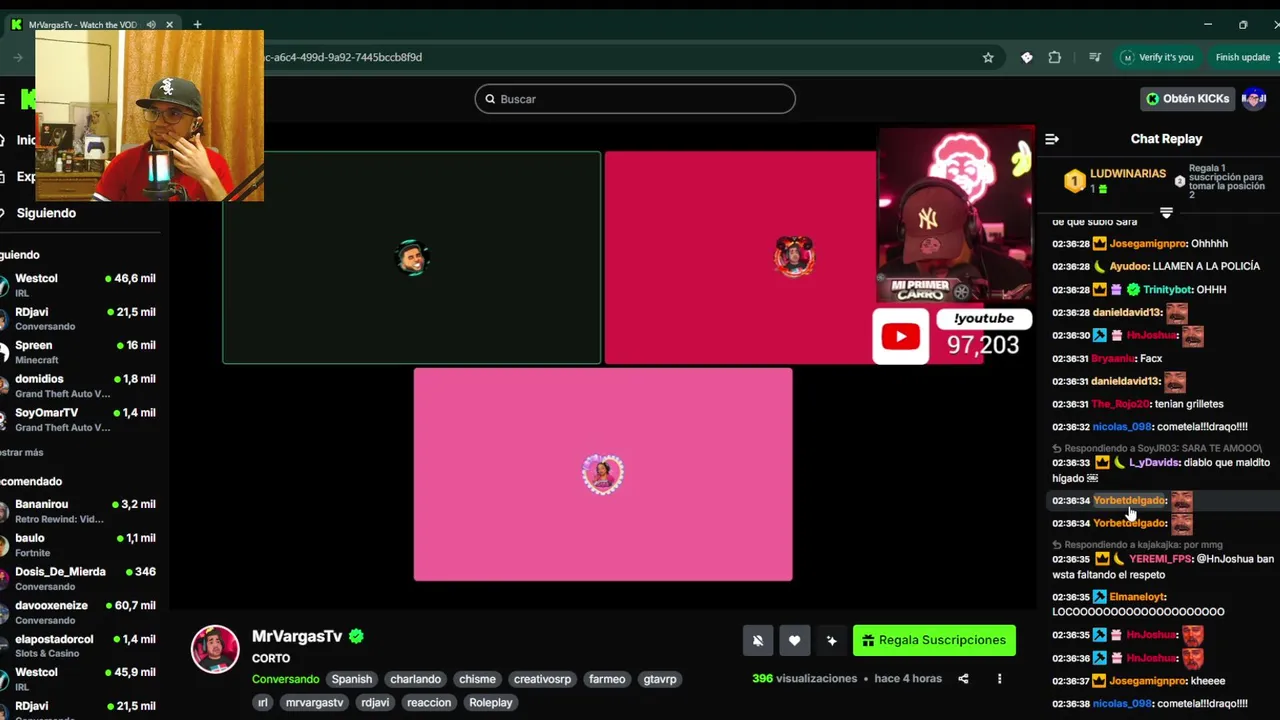Open a new browser tab

[x=197, y=24]
